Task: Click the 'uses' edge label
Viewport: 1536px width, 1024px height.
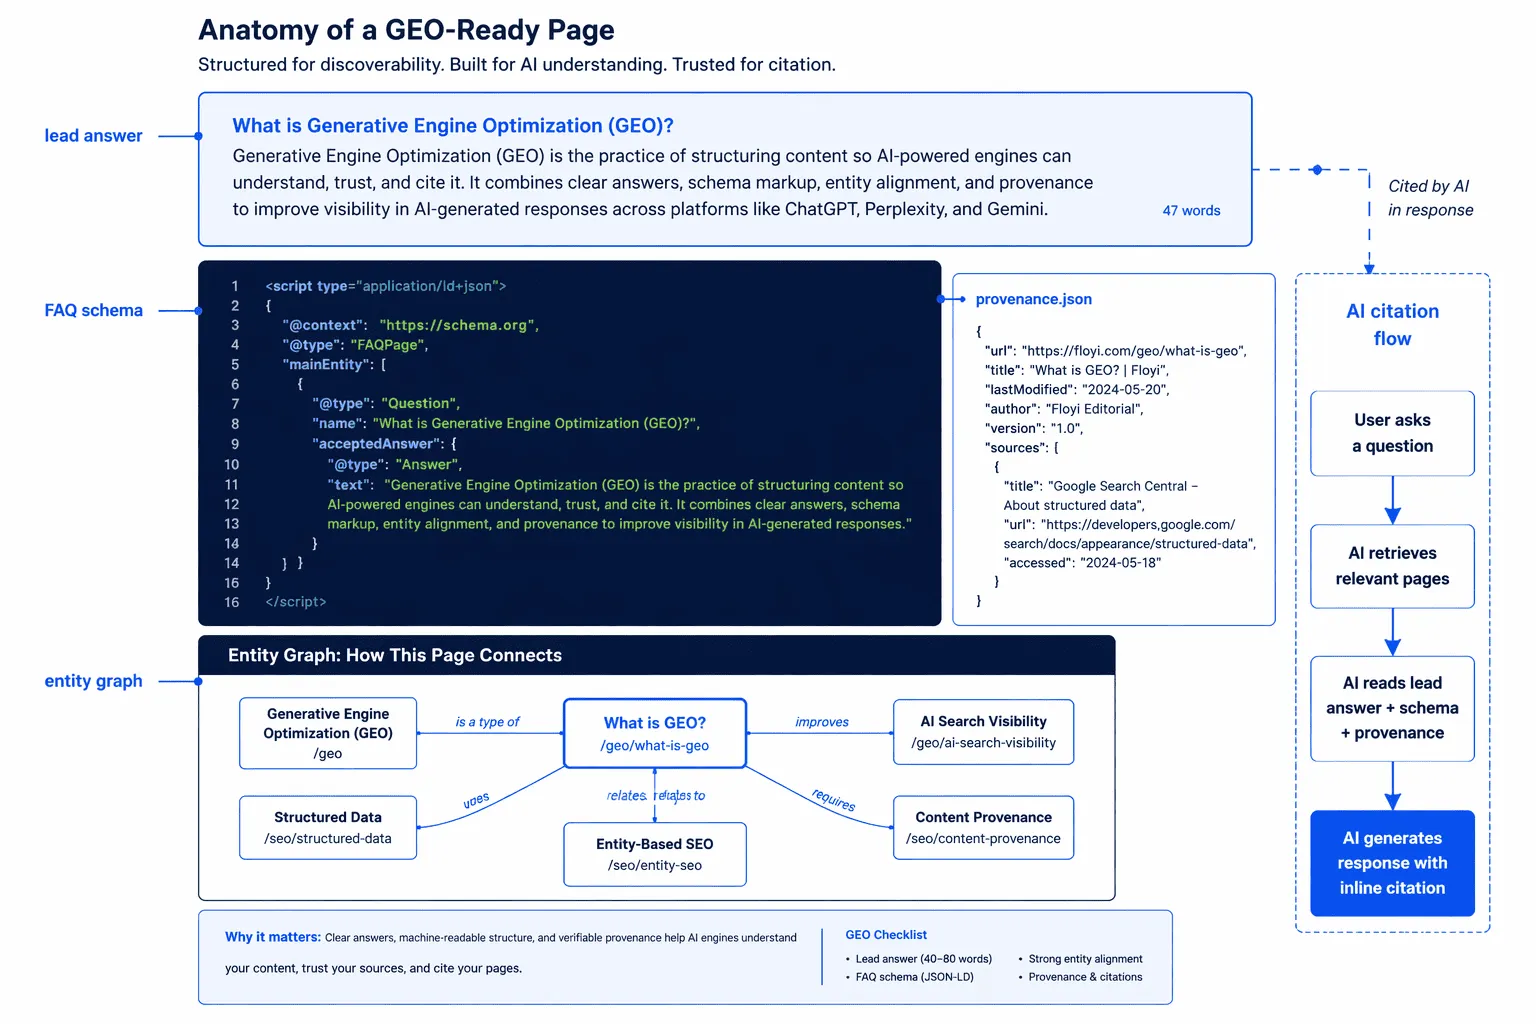Action: (476, 800)
